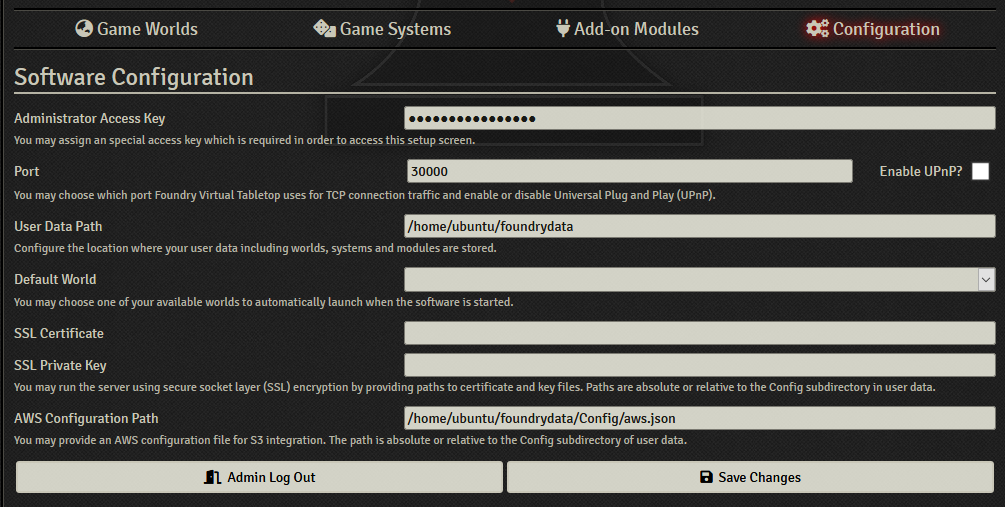Open the Game Worlds tab
This screenshot has height=507, width=1005.
137,29
